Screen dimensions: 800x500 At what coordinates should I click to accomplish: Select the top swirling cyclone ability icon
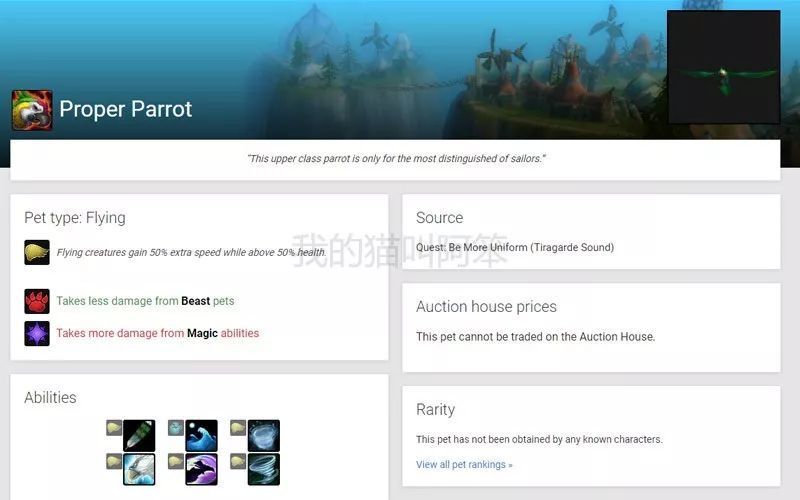[264, 435]
